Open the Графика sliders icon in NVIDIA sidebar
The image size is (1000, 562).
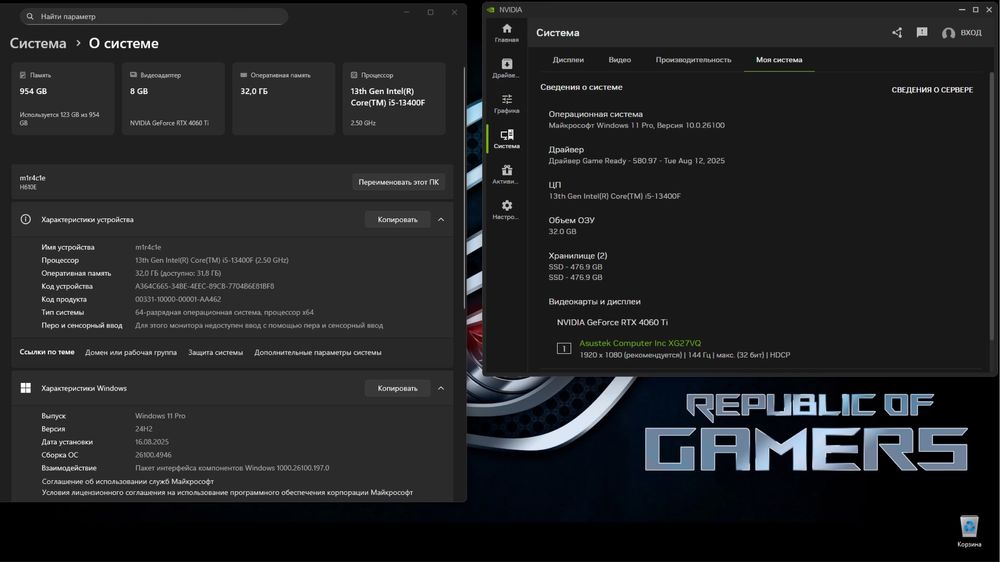click(x=506, y=99)
